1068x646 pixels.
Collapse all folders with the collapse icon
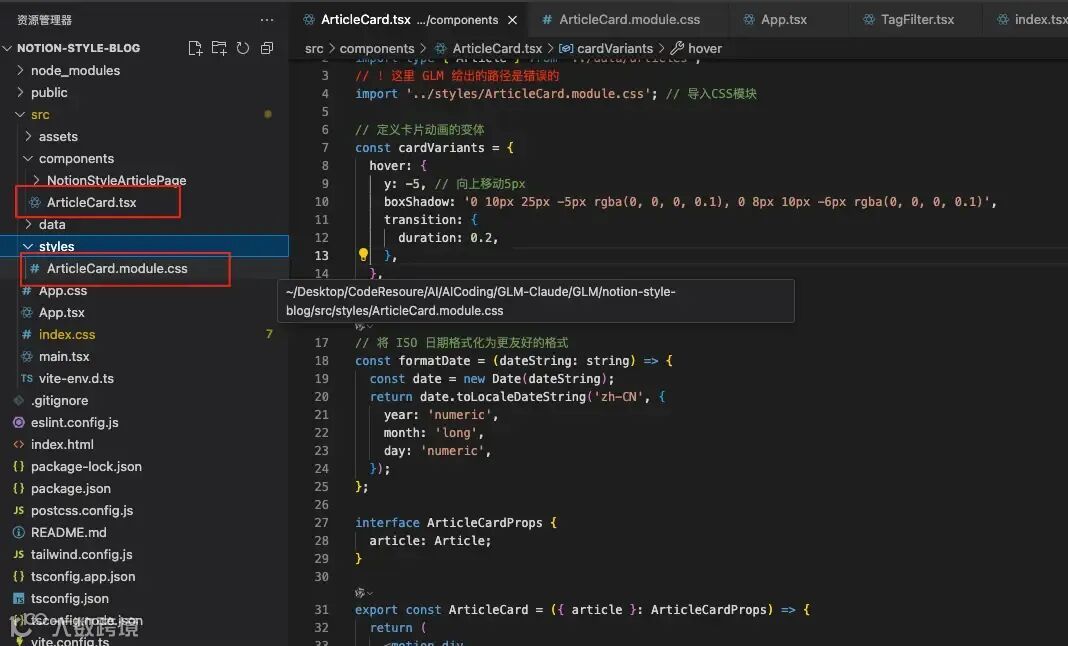267,48
